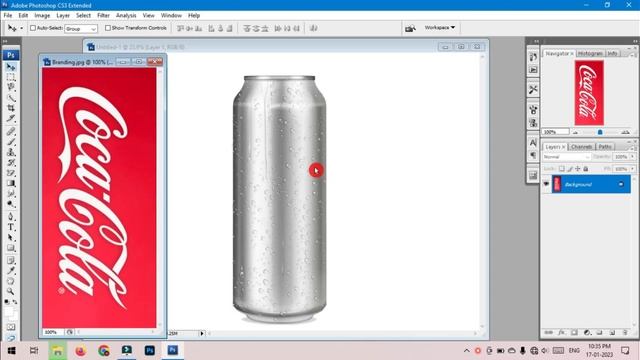The height and width of the screenshot is (360, 640).
Task: Select the Rectangular Marquee tool
Action: point(11,77)
